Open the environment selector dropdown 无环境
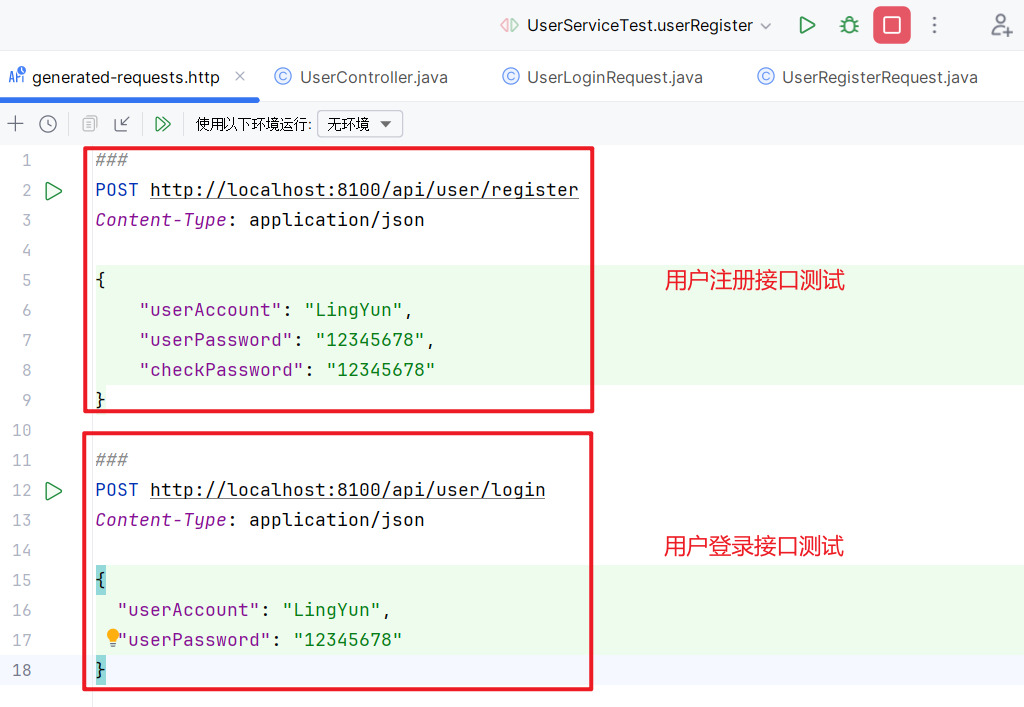The height and width of the screenshot is (707, 1024). click(359, 124)
